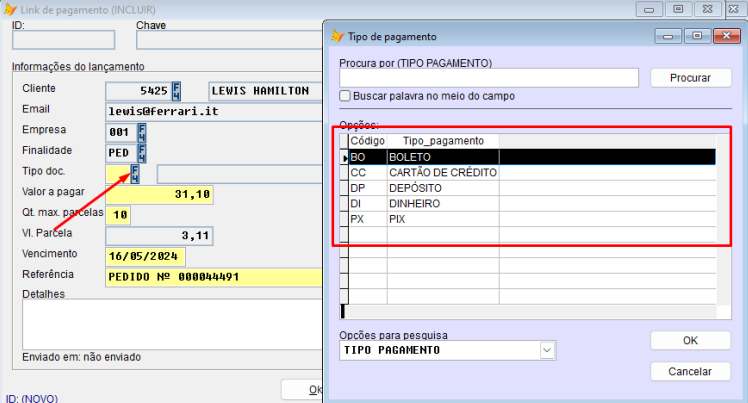Select the PIX row
Viewport: 748px width, 403px height.
532,219
